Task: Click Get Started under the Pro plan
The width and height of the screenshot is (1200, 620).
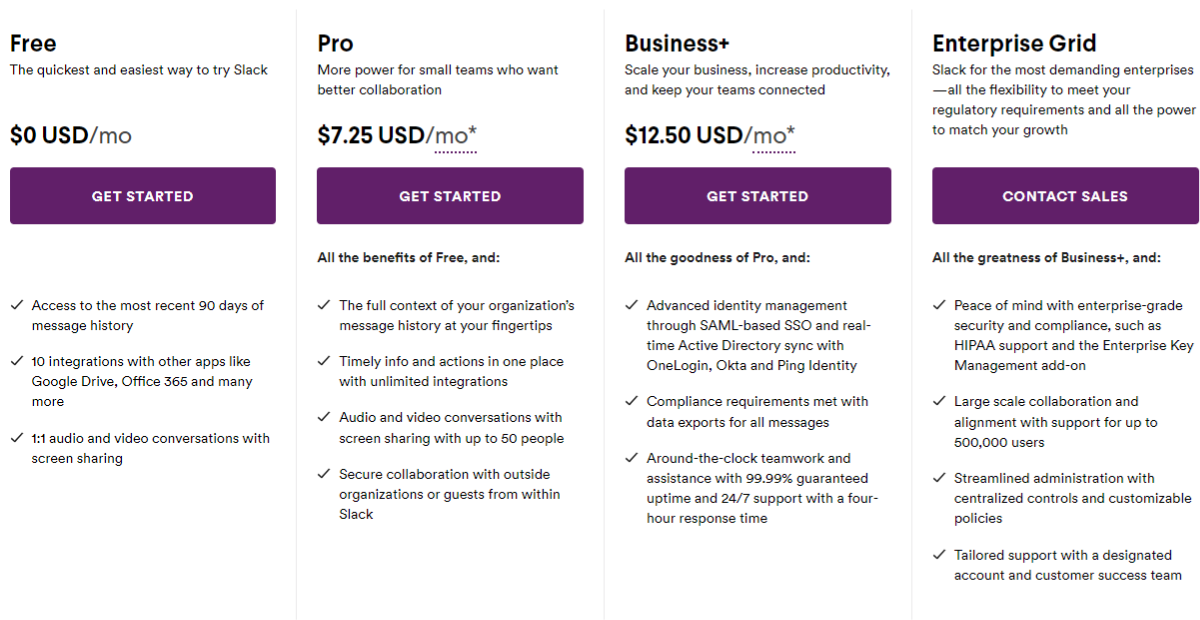Action: pos(450,196)
